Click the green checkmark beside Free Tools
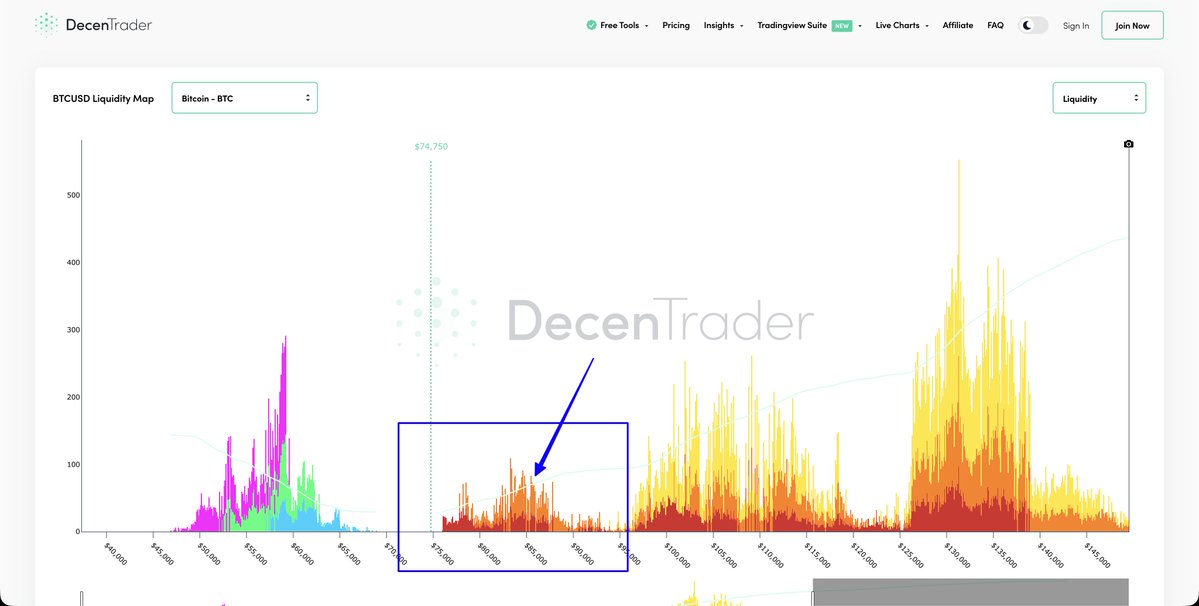The height and width of the screenshot is (606, 1199). point(591,25)
